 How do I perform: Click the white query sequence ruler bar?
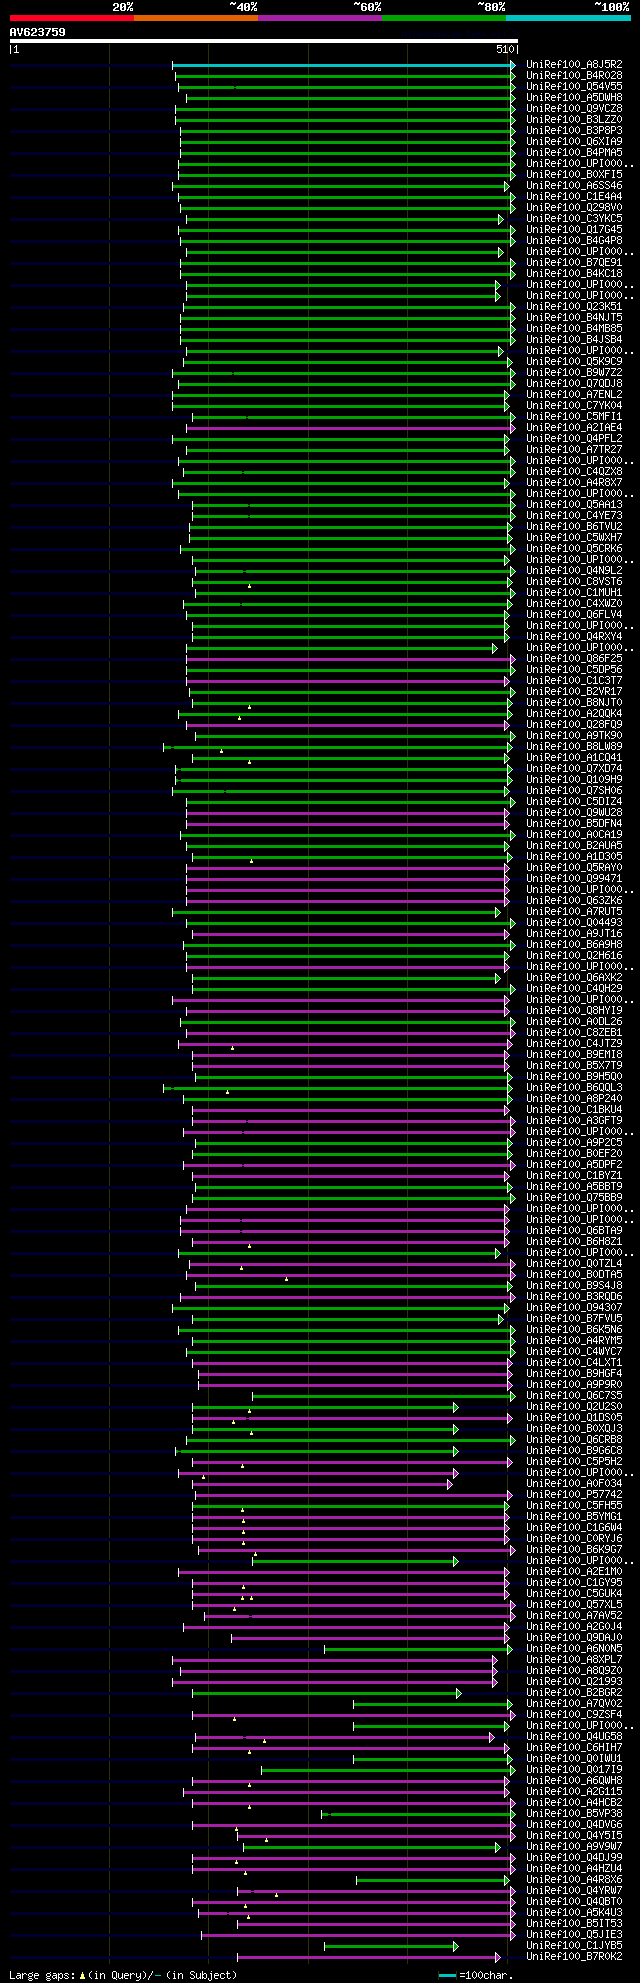click(263, 41)
